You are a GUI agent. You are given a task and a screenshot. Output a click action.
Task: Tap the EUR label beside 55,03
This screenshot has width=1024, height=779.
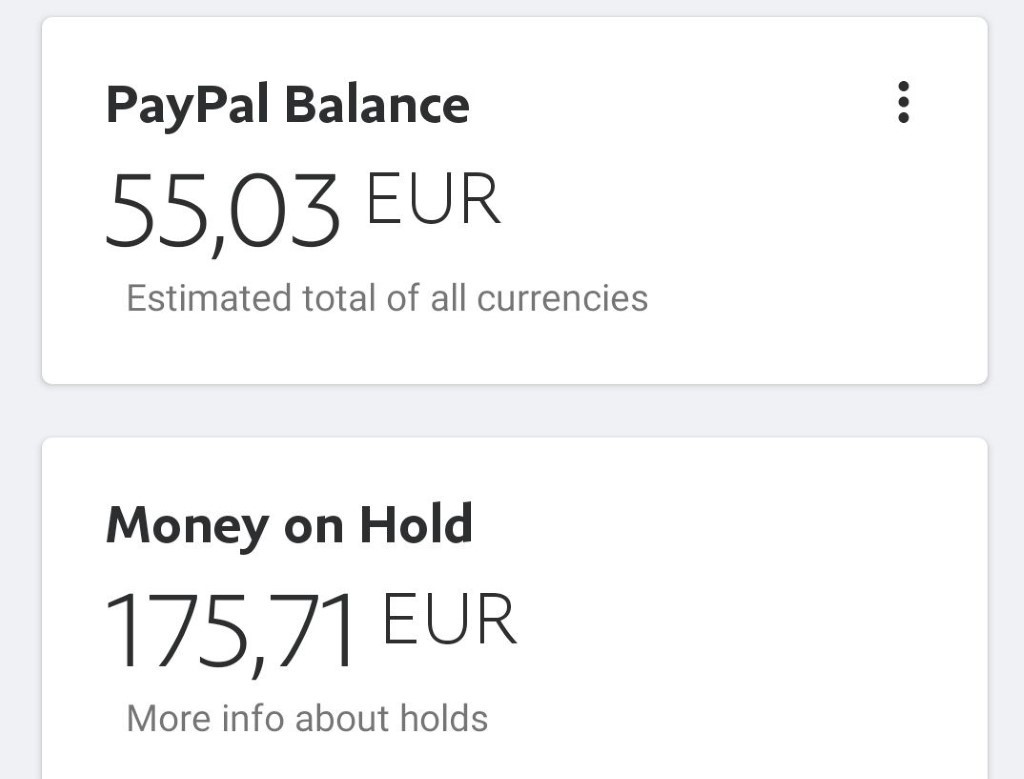(x=433, y=199)
